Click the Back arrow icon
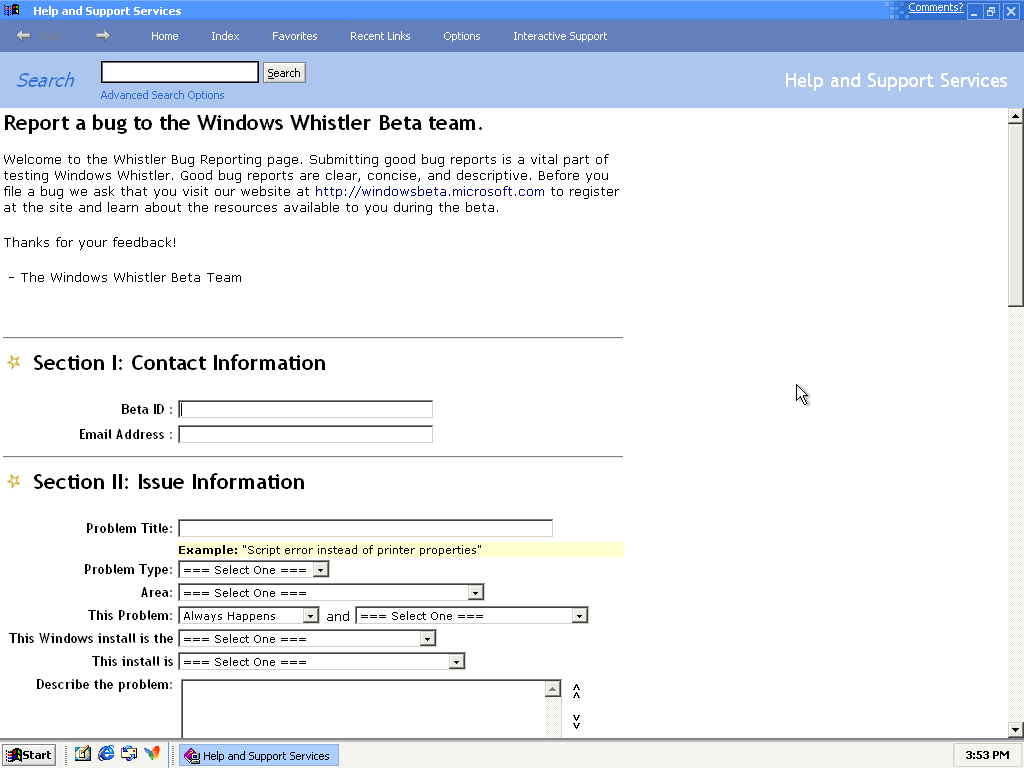 tap(24, 35)
